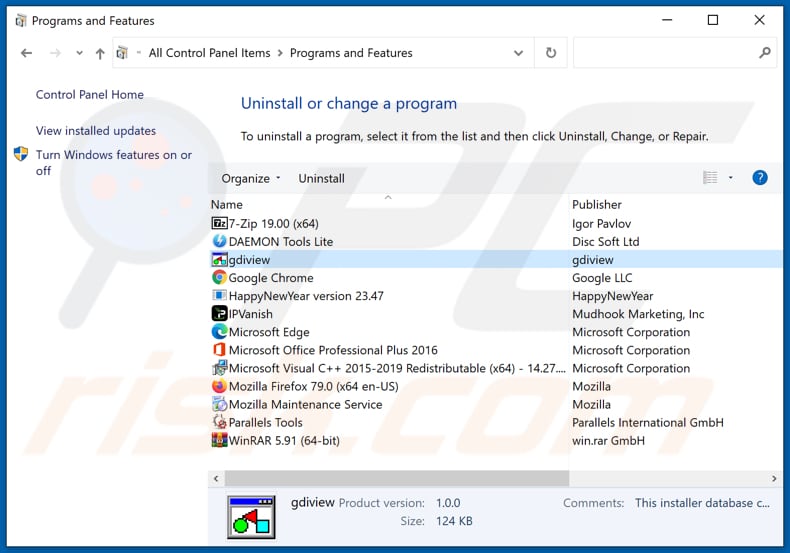Click All Control Panel Items breadcrumb
This screenshot has width=790, height=553.
tap(209, 53)
